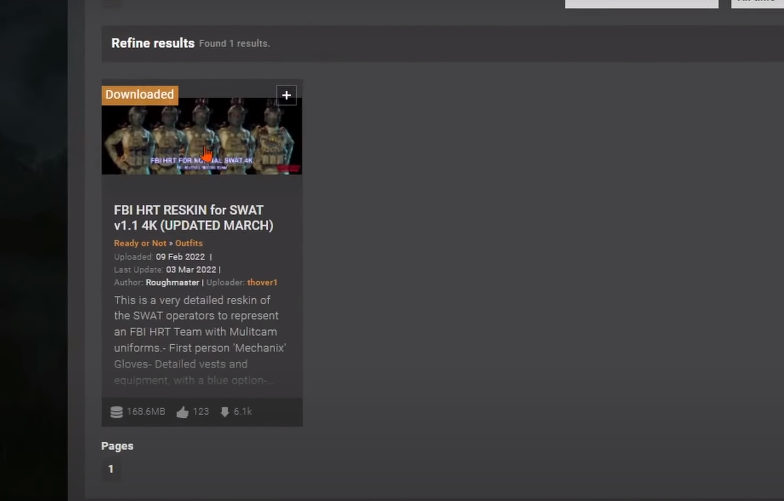Select the author name Roughmaster
Viewport: 784px width, 501px height.
[x=172, y=282]
